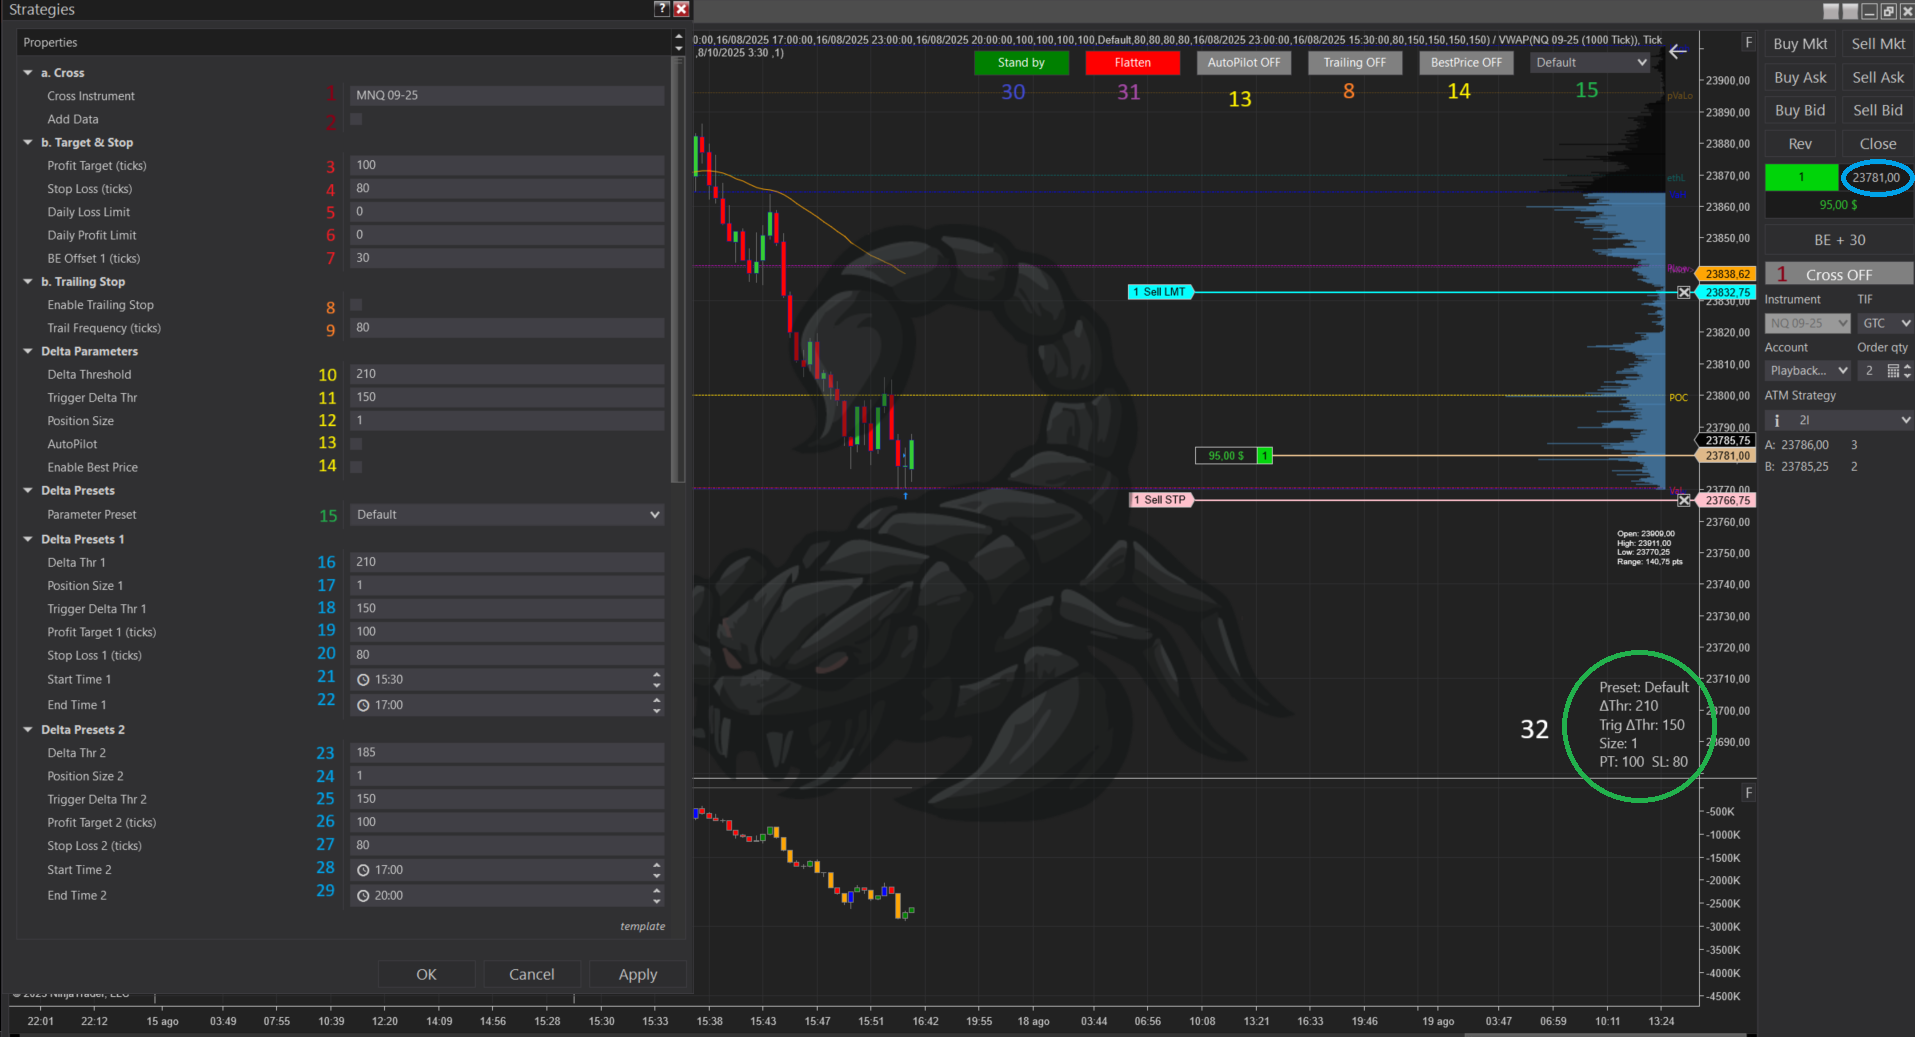Open the Parameter Preset dropdown
Screen dimensions: 1915x1037
(x=506, y=515)
